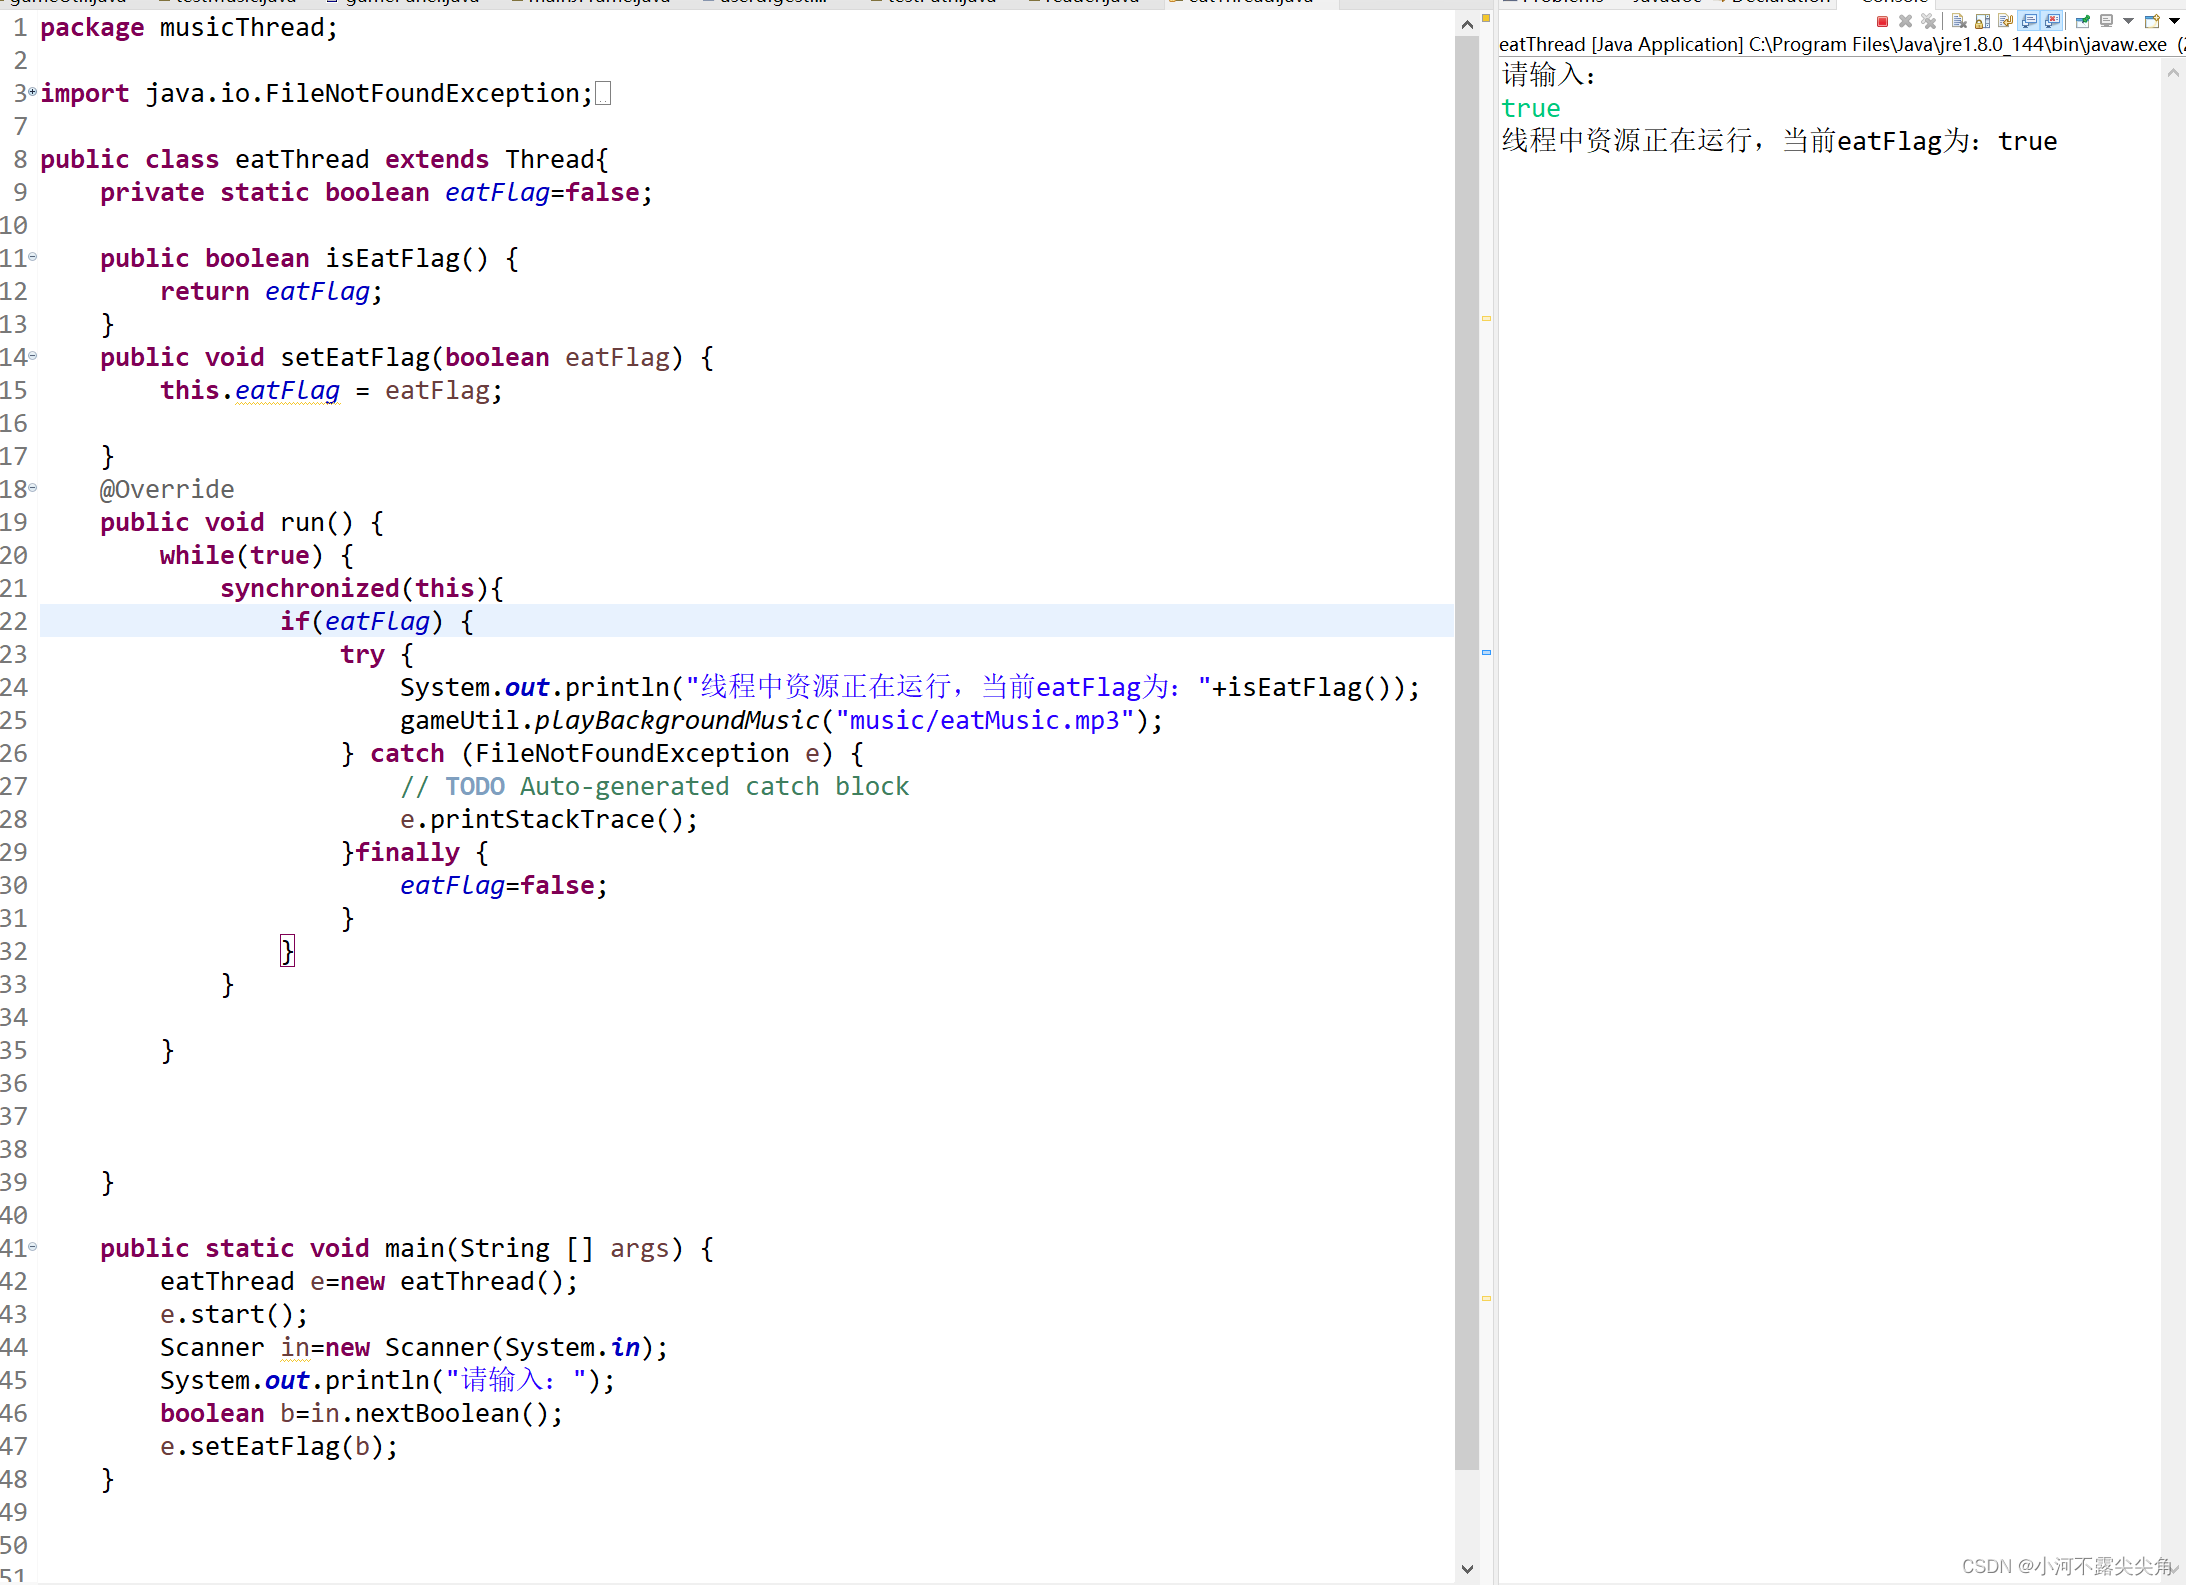This screenshot has height=1585, width=2186.
Task: Open the Open Console dropdown arrow
Action: [2174, 21]
